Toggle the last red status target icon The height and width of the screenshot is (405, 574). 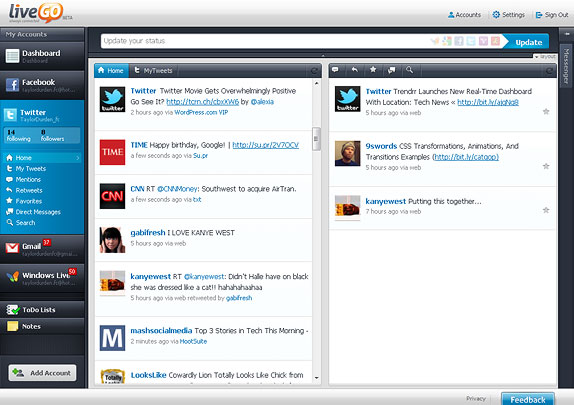(495, 41)
